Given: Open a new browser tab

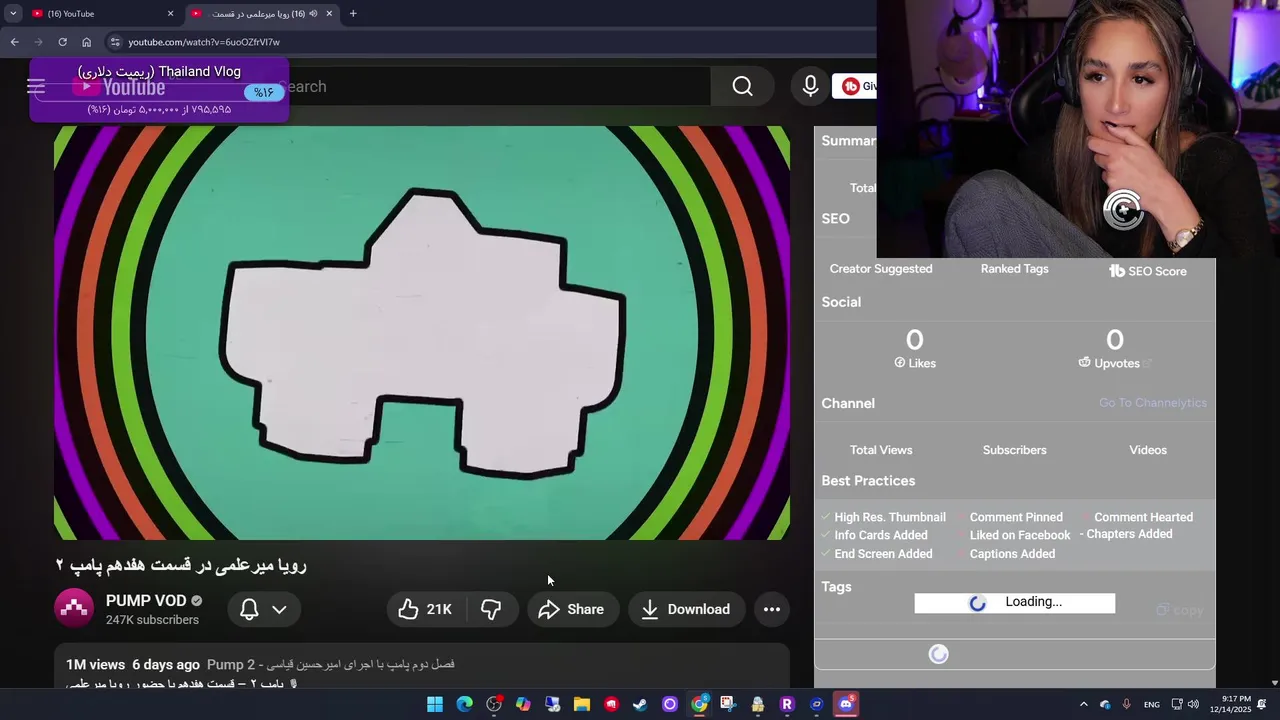Looking at the screenshot, I should tap(353, 13).
